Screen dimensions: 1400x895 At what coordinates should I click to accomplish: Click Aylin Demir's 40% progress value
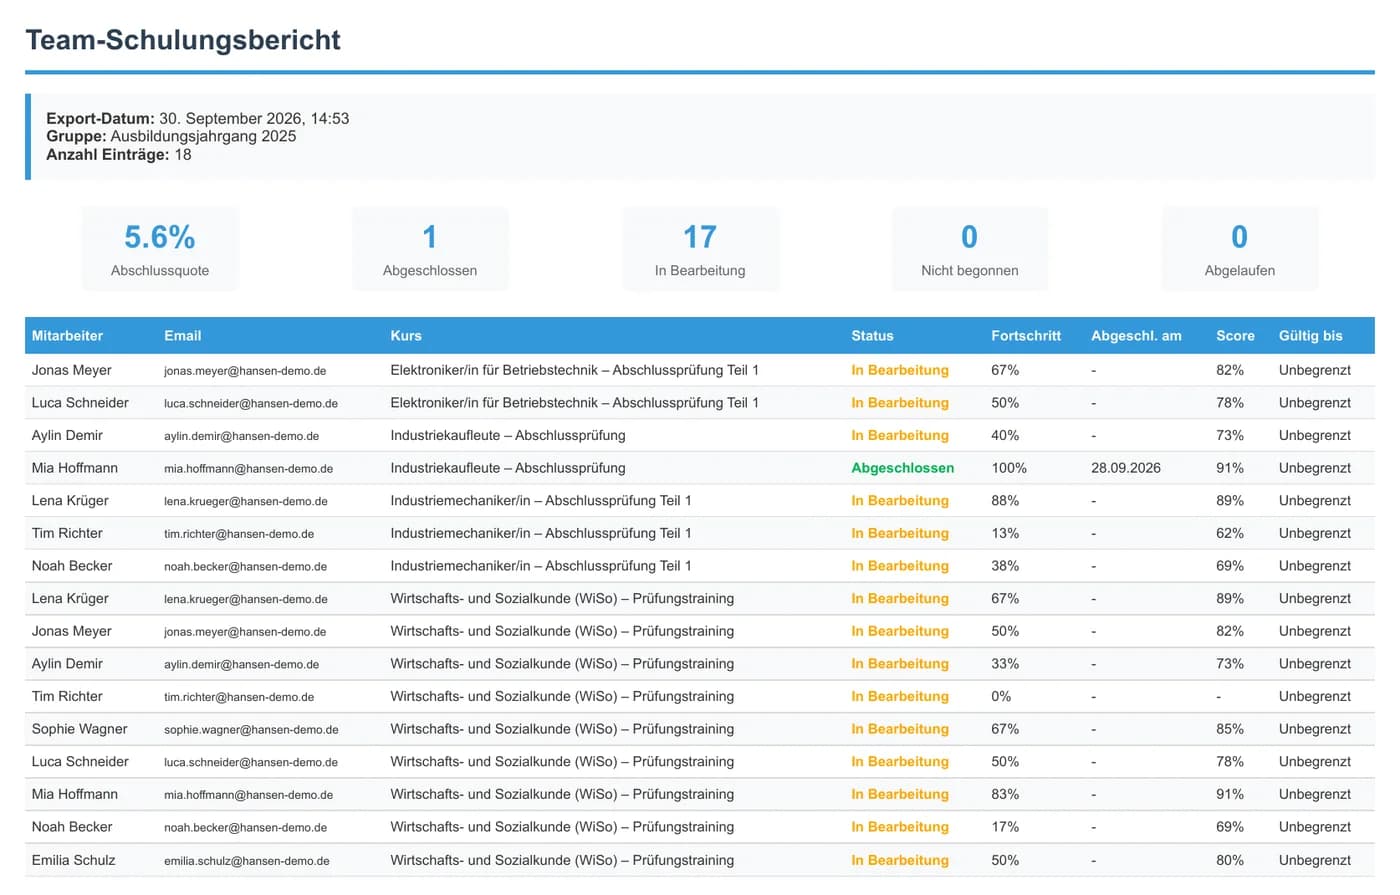click(1005, 435)
